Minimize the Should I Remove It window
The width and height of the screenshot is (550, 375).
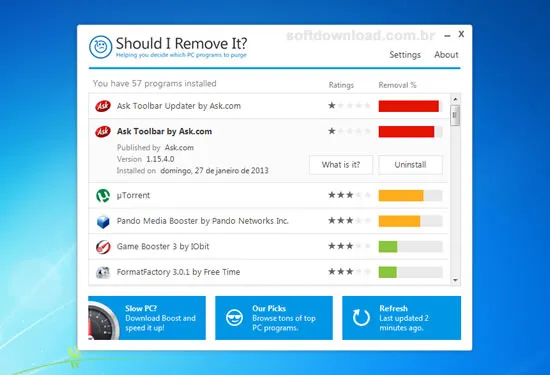(447, 35)
